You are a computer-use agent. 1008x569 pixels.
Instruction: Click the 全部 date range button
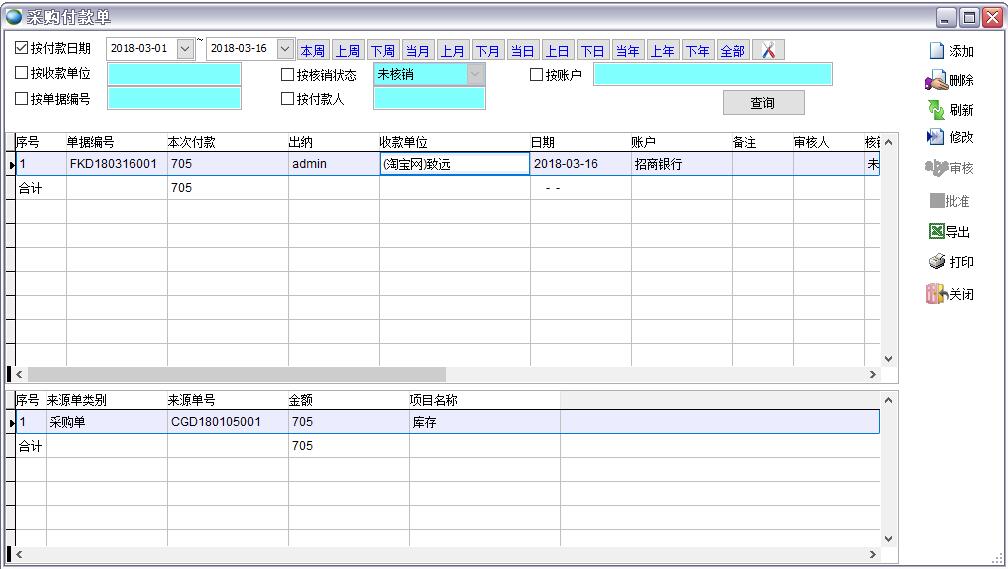coord(732,51)
